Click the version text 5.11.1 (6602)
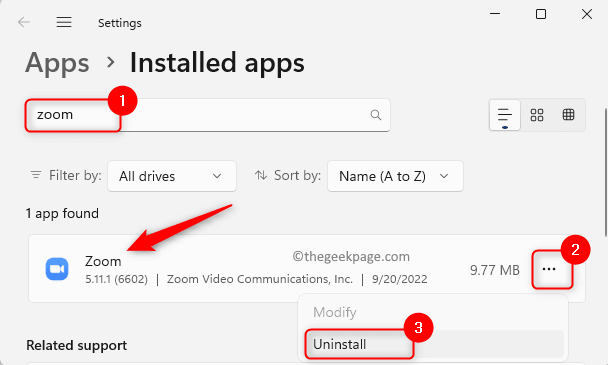 click(116, 279)
